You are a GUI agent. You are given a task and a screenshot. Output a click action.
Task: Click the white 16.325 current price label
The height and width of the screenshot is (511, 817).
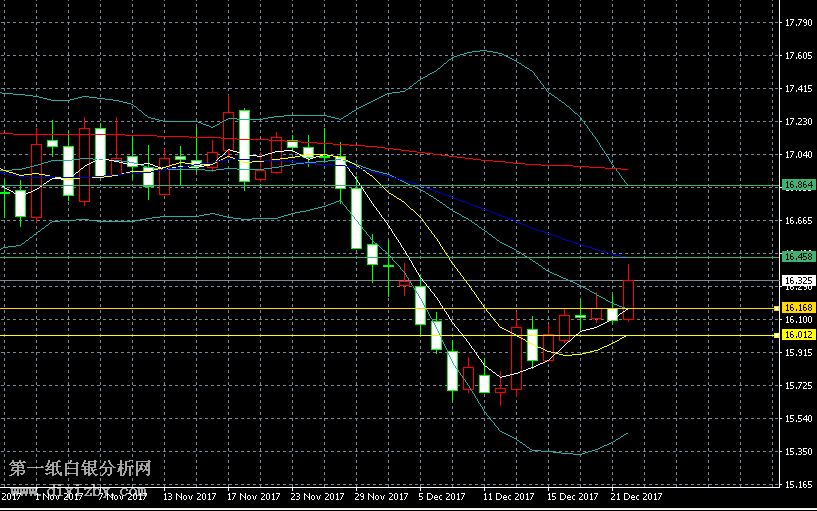click(798, 281)
